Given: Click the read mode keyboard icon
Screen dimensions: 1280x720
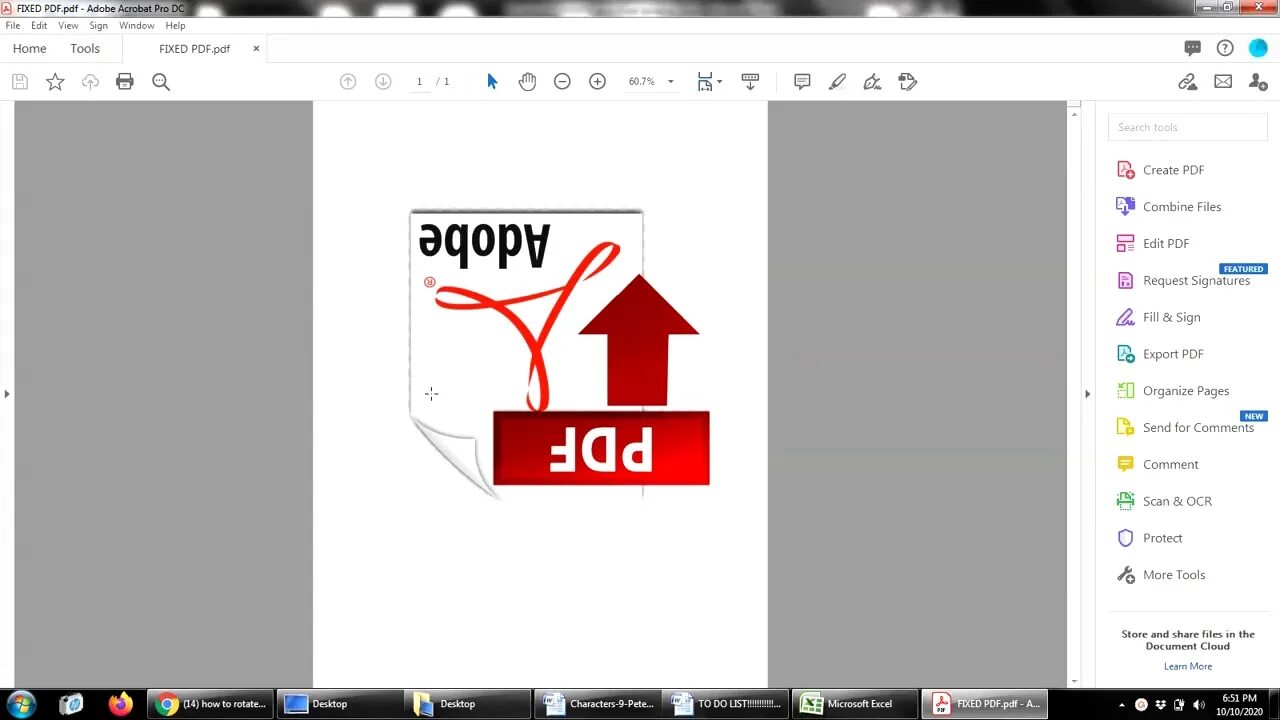Looking at the screenshot, I should (750, 82).
